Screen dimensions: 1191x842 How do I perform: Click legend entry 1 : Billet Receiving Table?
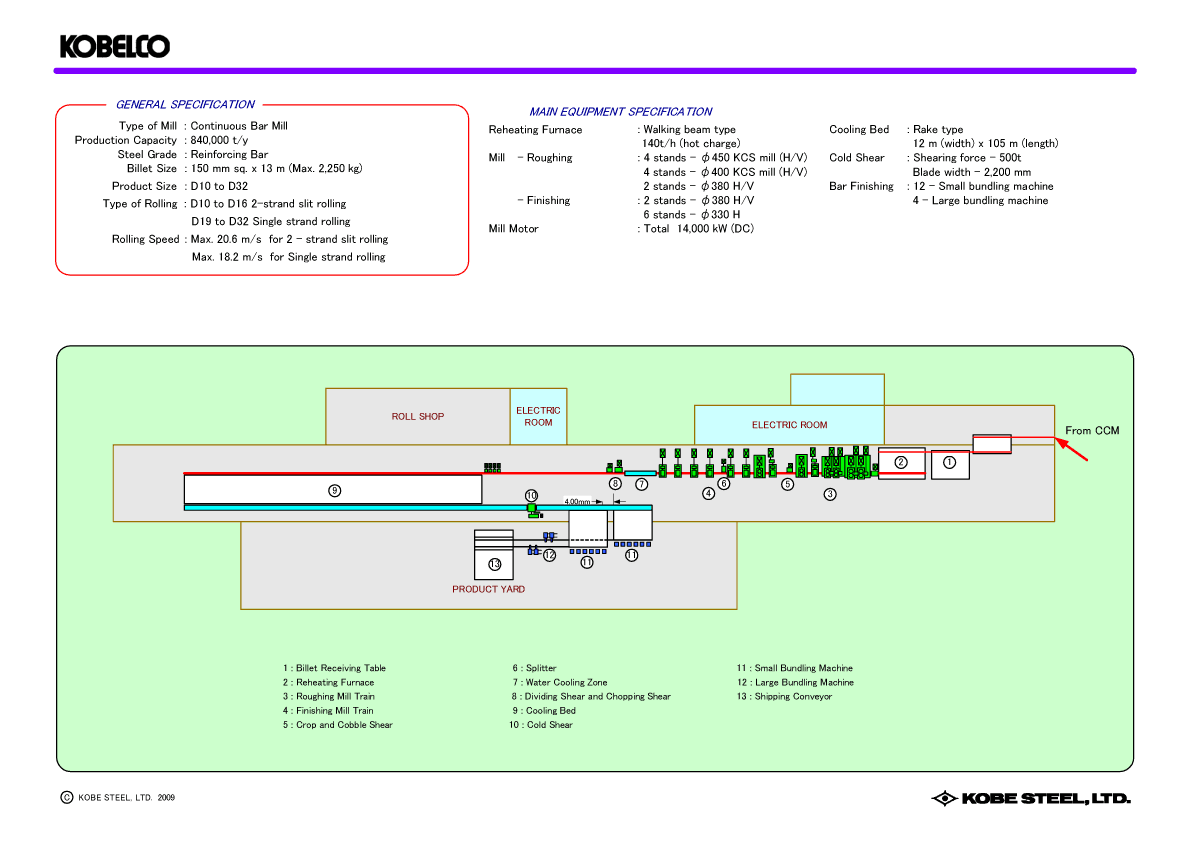[334, 668]
